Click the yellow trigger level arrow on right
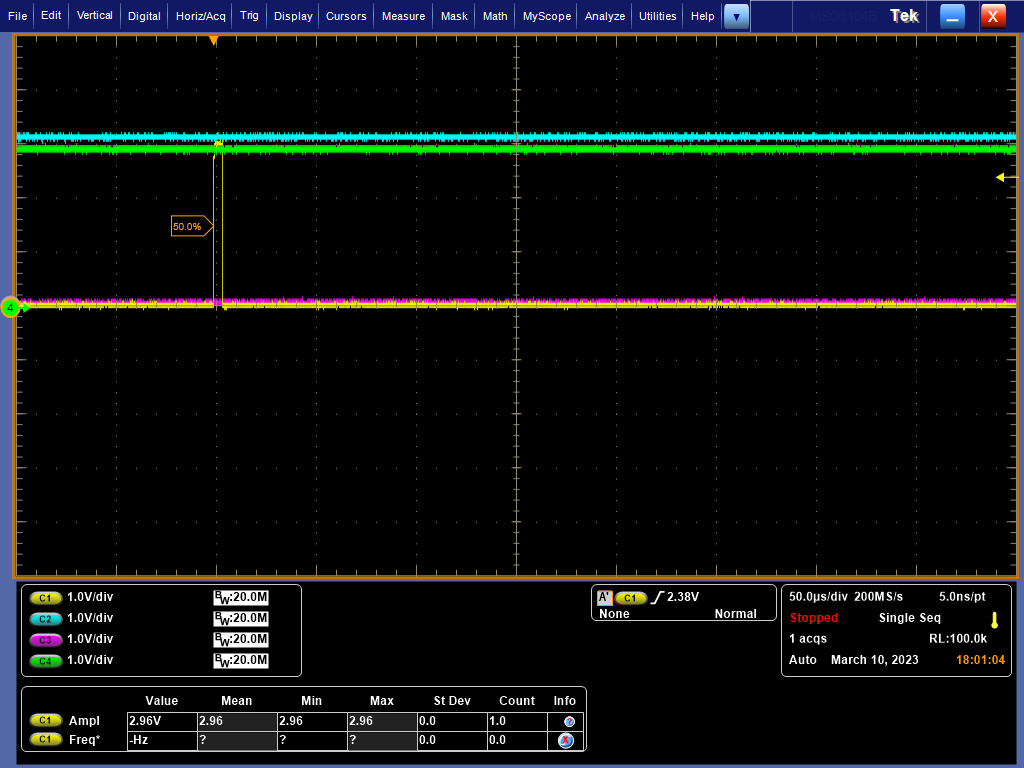Screen dimensions: 1024x768 [1000, 177]
